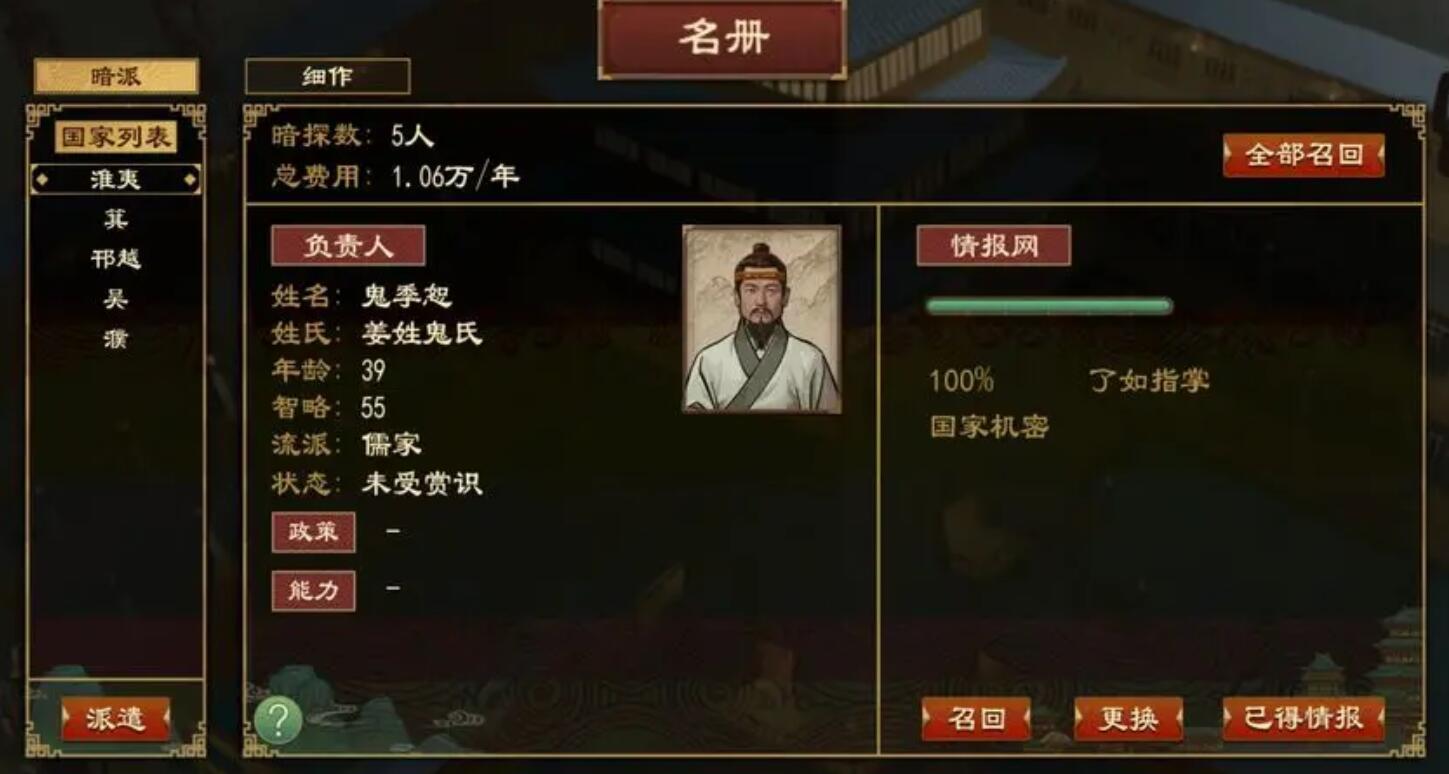Click the 更换 replace button
The height and width of the screenshot is (774, 1449).
click(x=1129, y=719)
